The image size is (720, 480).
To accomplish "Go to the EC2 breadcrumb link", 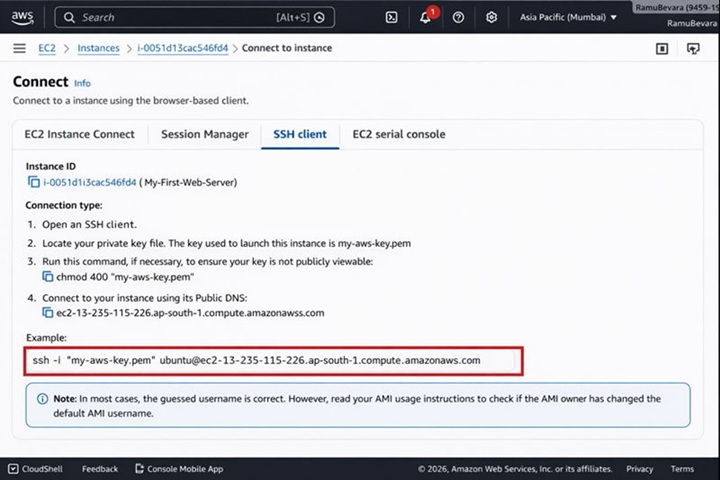I will point(46,48).
